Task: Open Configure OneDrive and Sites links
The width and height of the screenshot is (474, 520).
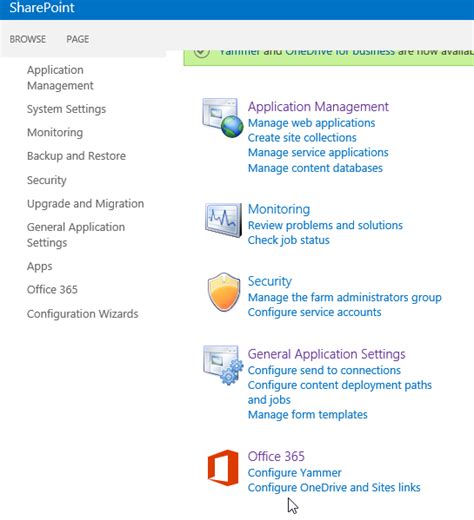Action: pyautogui.click(x=334, y=487)
